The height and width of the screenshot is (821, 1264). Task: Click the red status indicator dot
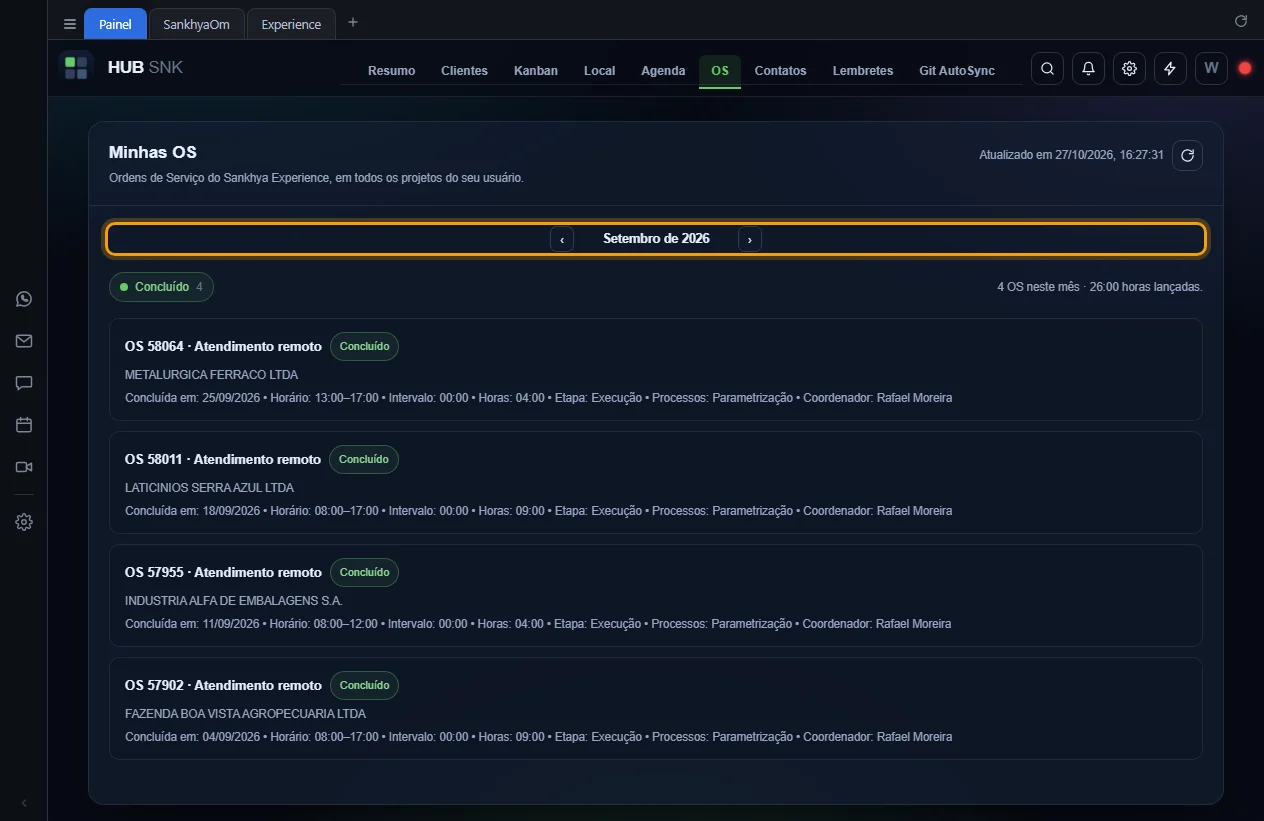(x=1245, y=69)
